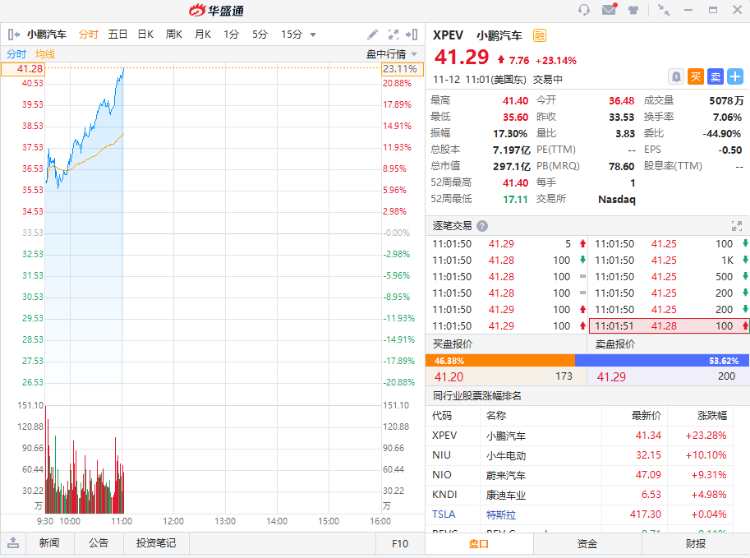The height and width of the screenshot is (558, 750).
Task: Open the skin theme shirt icon
Action: 633,10
